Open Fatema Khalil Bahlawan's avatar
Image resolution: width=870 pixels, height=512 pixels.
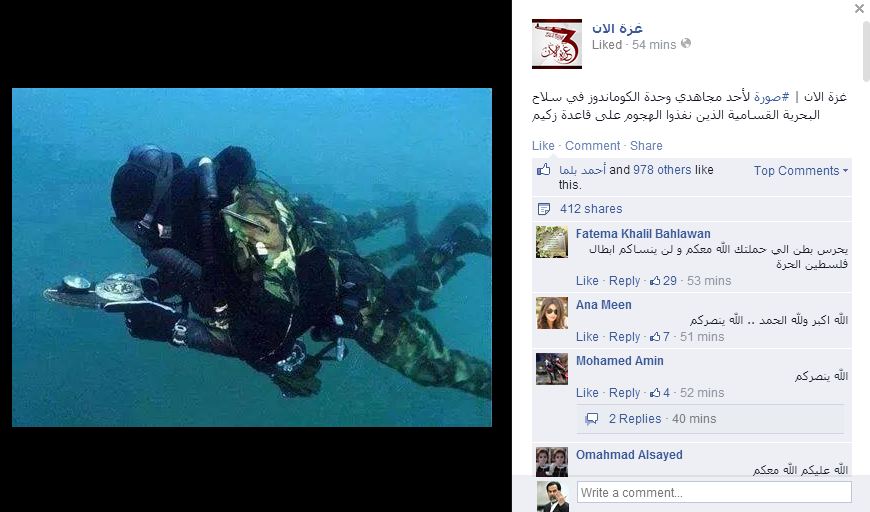coord(552,242)
